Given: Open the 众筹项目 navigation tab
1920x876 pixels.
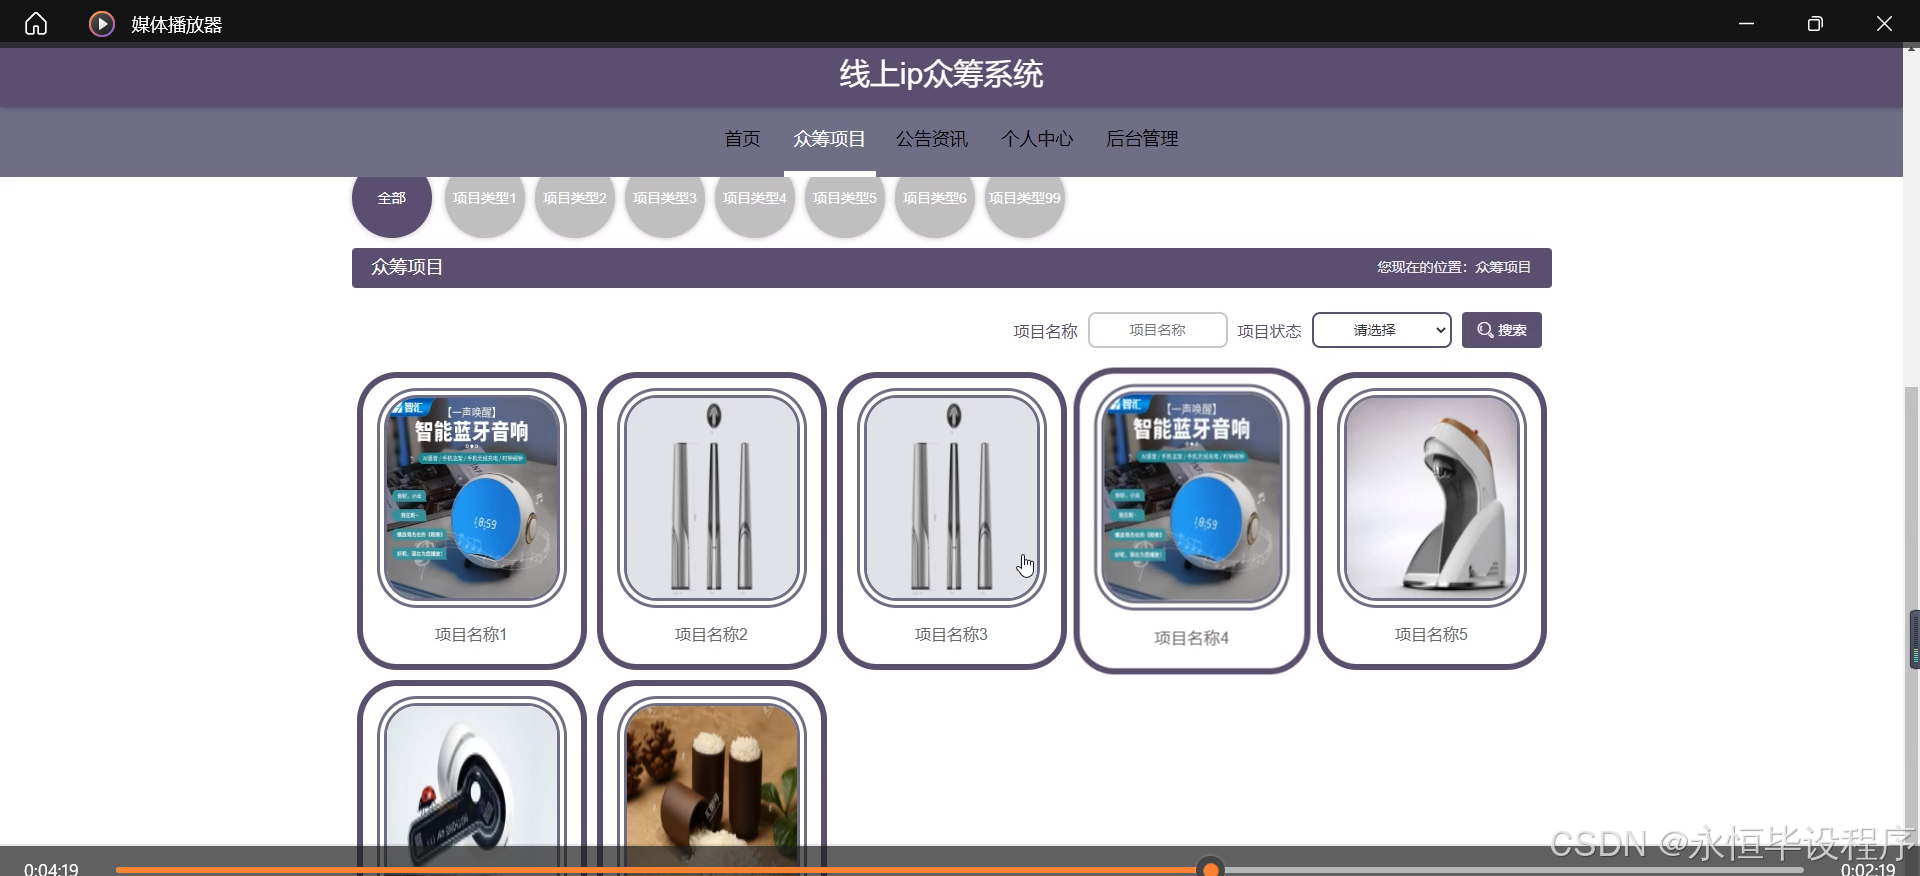Looking at the screenshot, I should 829,139.
